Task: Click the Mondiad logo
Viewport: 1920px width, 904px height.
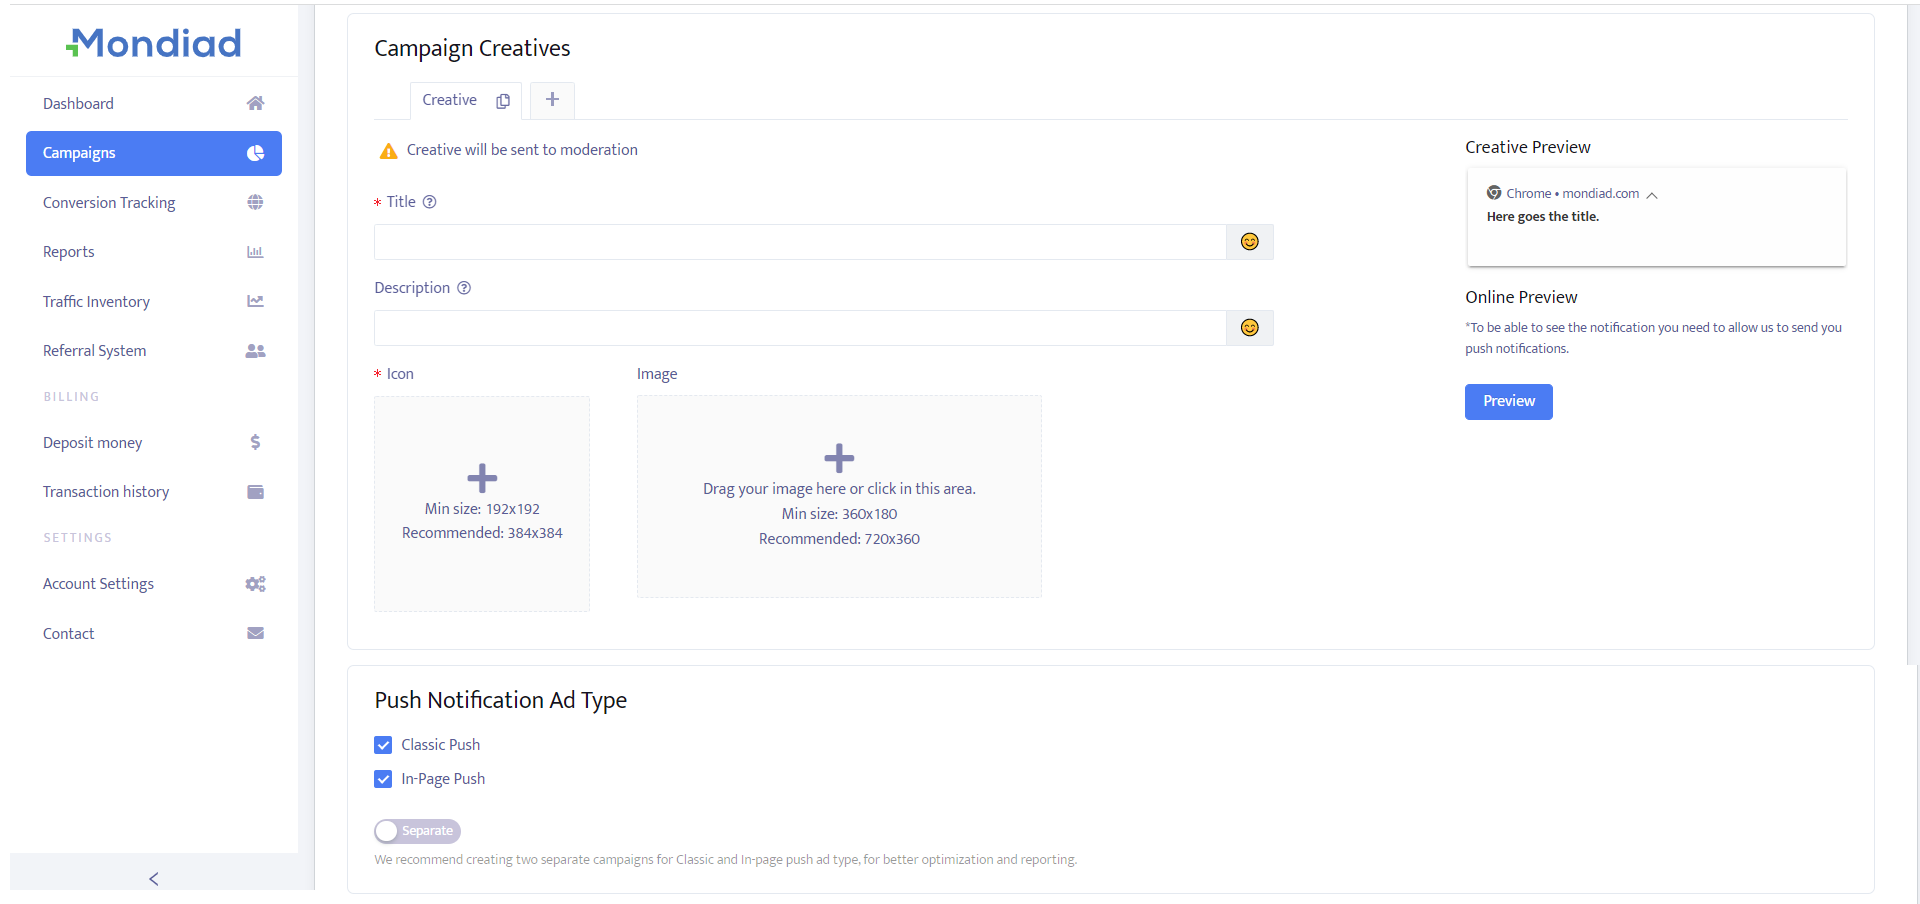Action: [154, 43]
